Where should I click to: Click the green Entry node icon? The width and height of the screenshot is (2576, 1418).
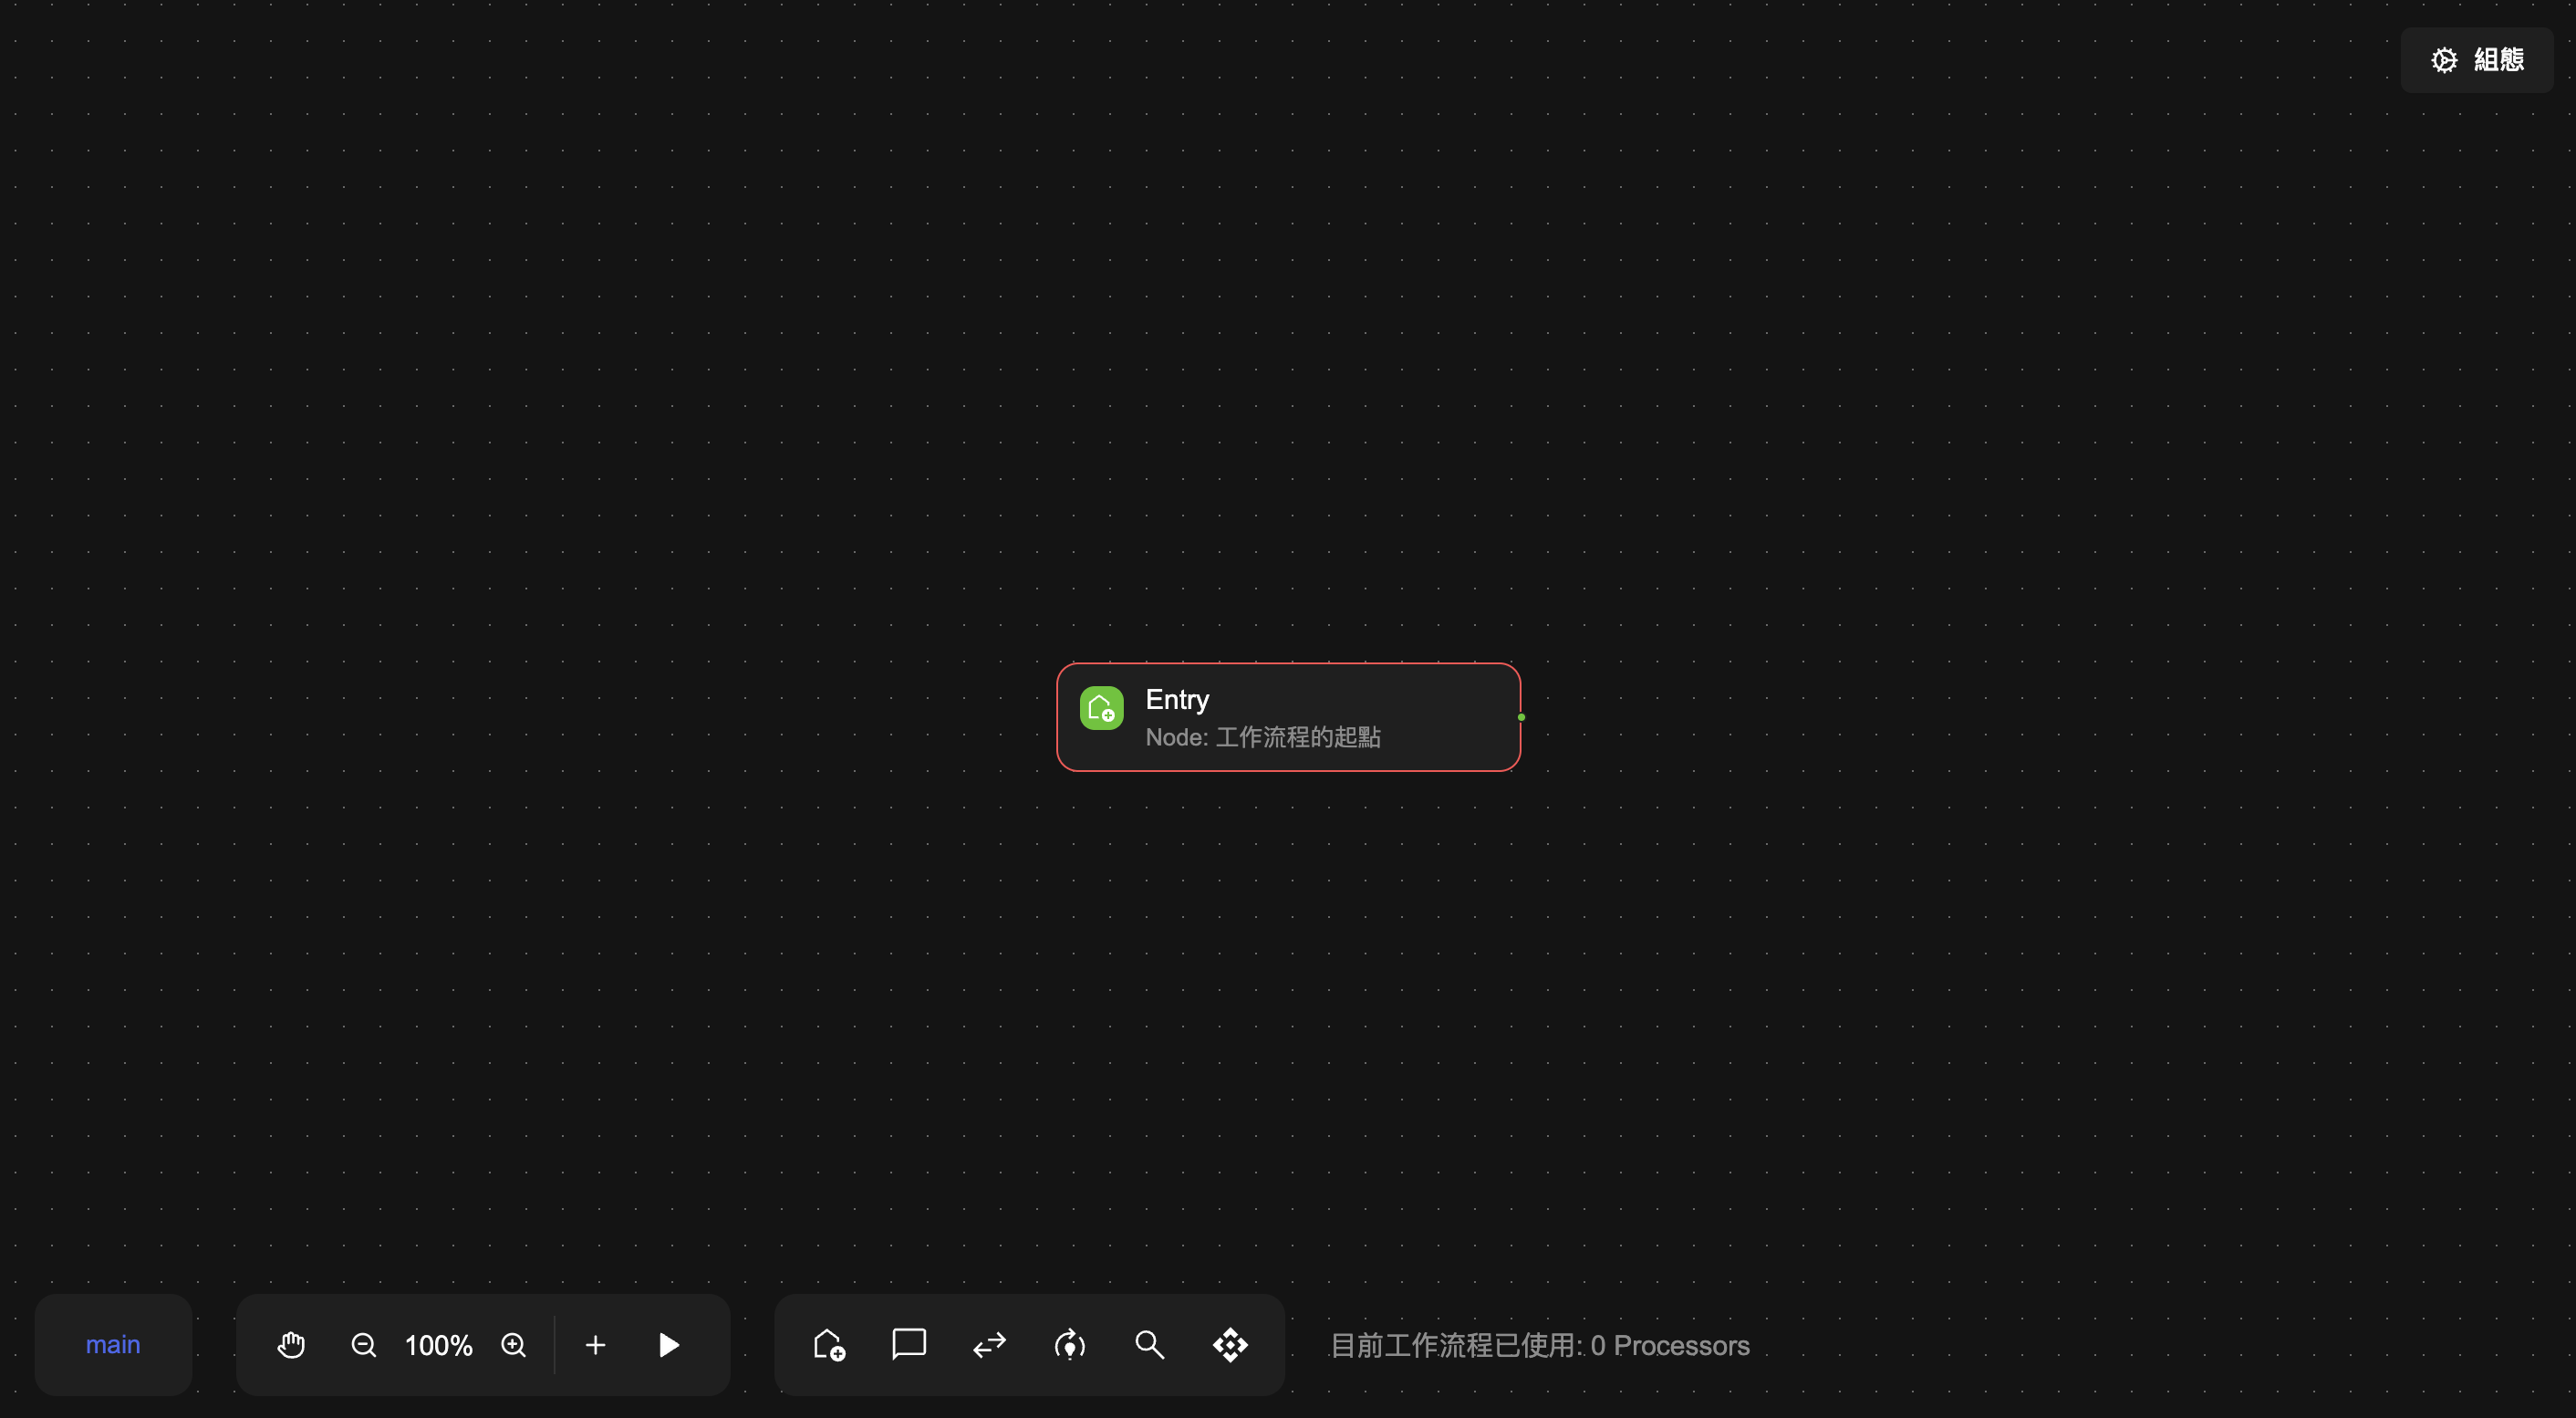[1101, 707]
